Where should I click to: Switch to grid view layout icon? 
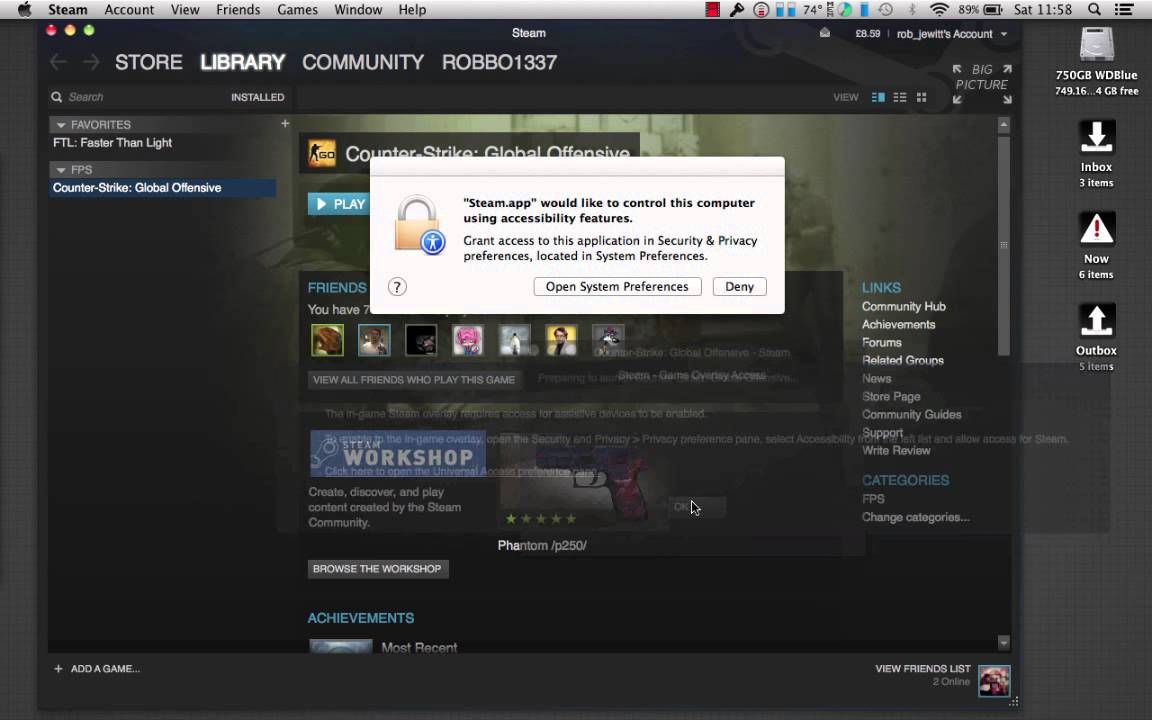921,97
